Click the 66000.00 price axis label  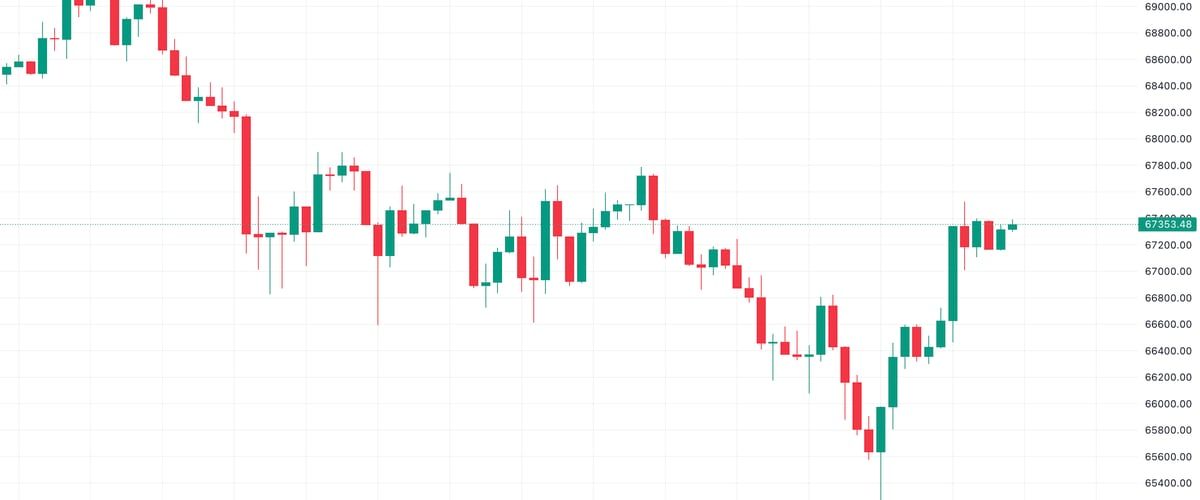pos(1169,404)
